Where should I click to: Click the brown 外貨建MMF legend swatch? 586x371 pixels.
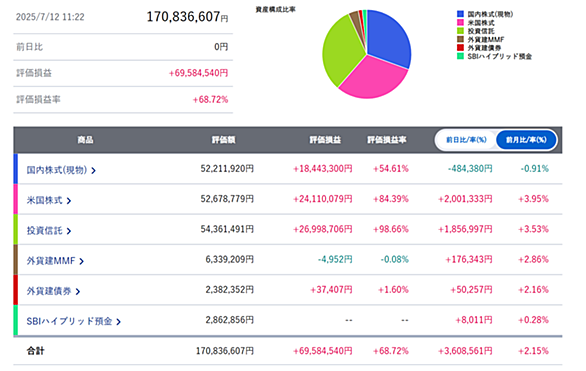click(460, 39)
